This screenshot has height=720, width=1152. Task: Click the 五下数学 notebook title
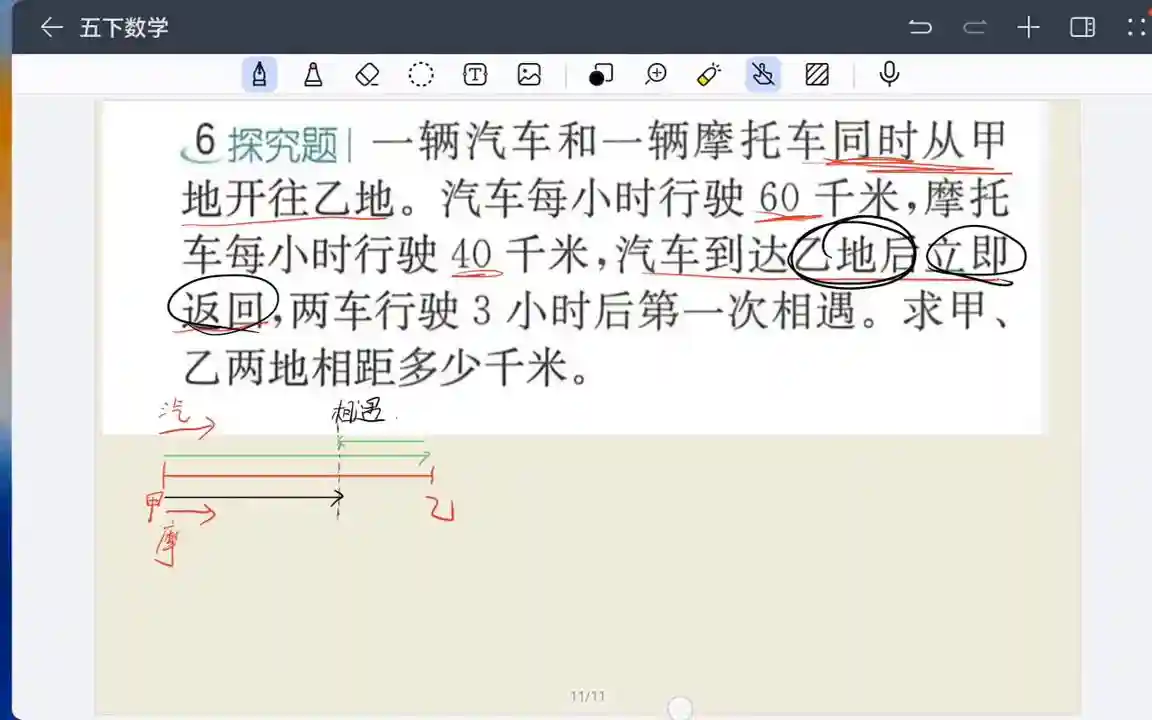124,27
